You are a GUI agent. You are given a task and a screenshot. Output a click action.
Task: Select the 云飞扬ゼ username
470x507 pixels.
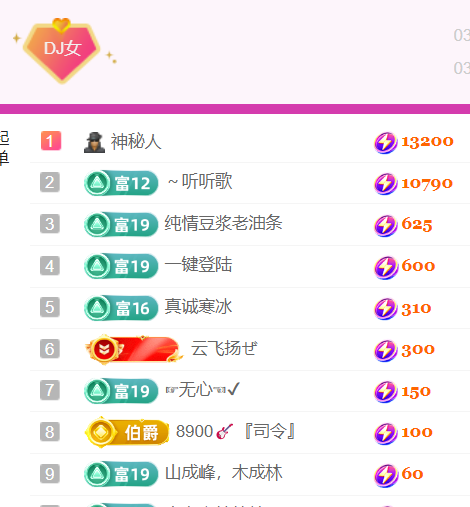[x=224, y=348]
